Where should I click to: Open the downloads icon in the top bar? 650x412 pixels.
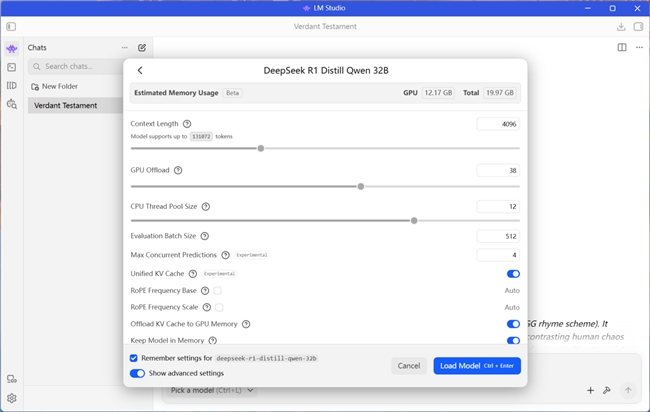(622, 27)
